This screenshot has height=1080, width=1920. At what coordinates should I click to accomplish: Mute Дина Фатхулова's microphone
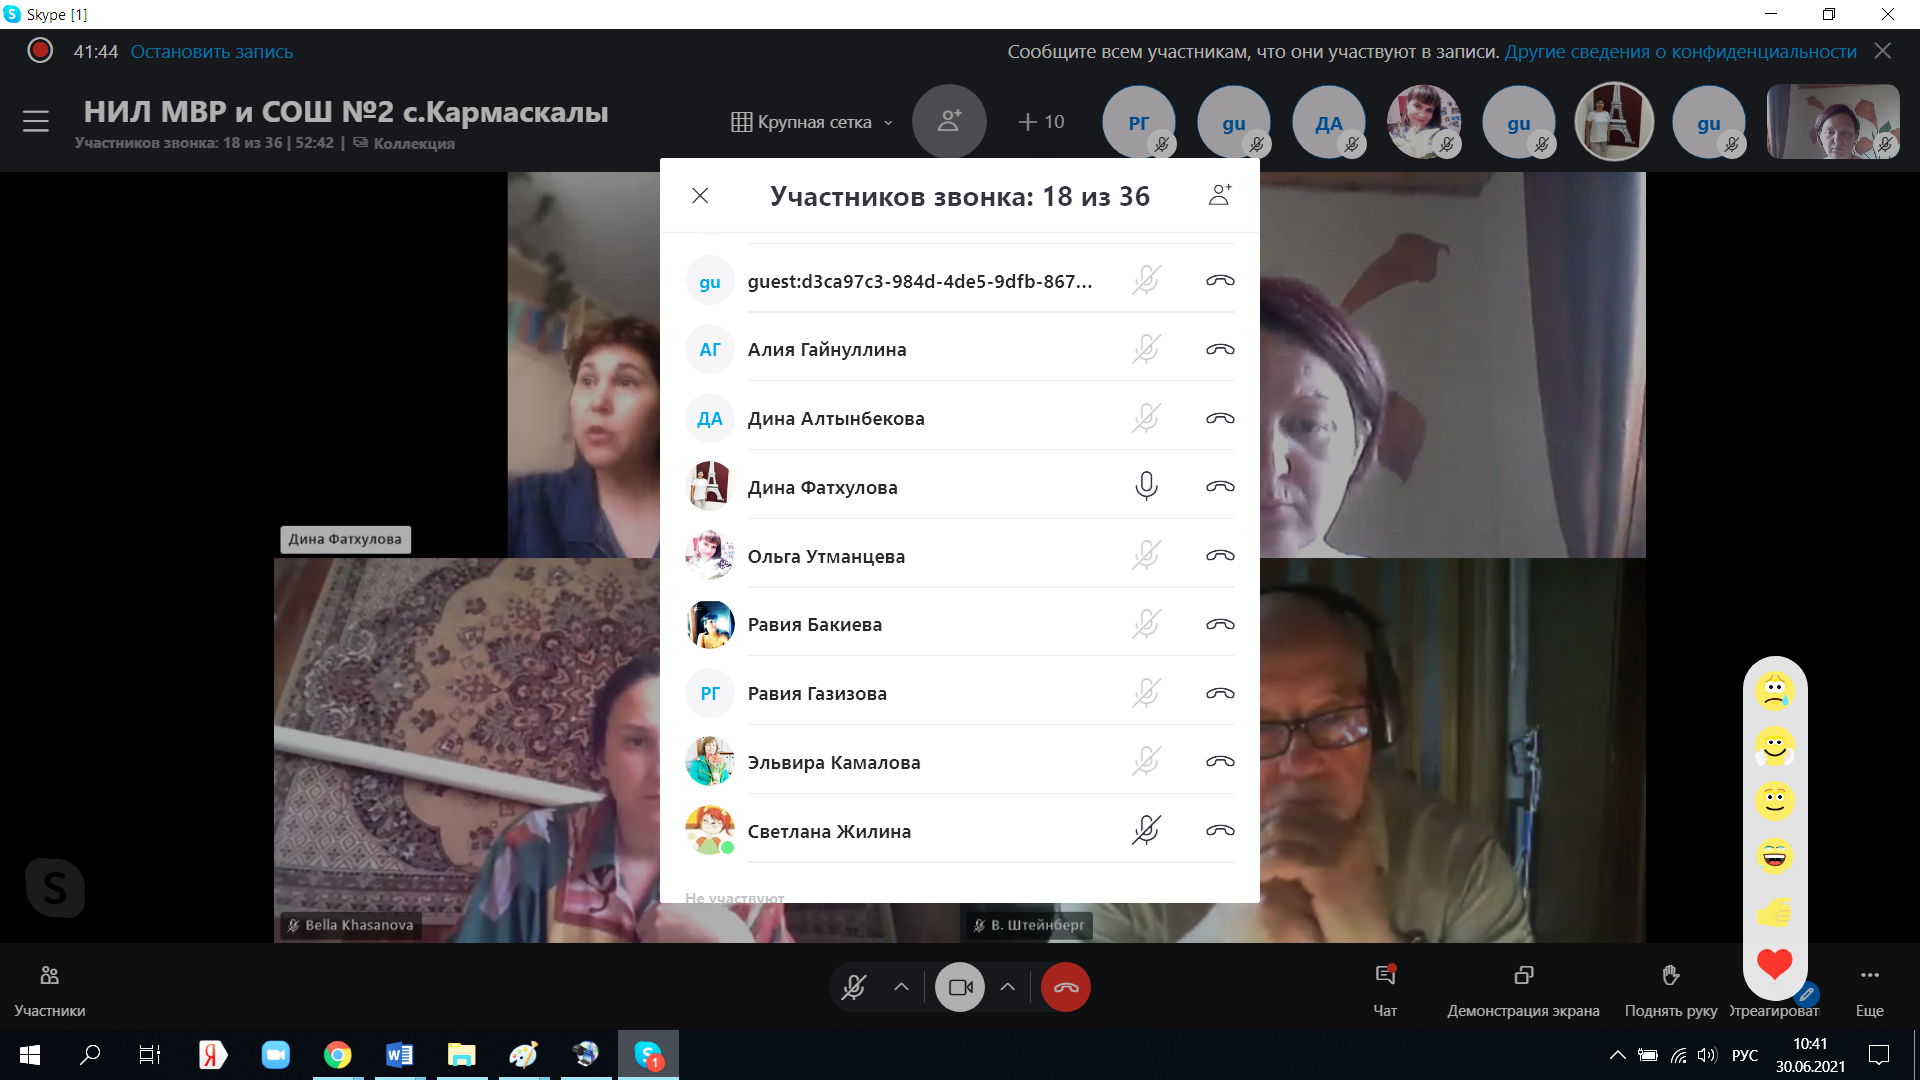(x=1146, y=486)
